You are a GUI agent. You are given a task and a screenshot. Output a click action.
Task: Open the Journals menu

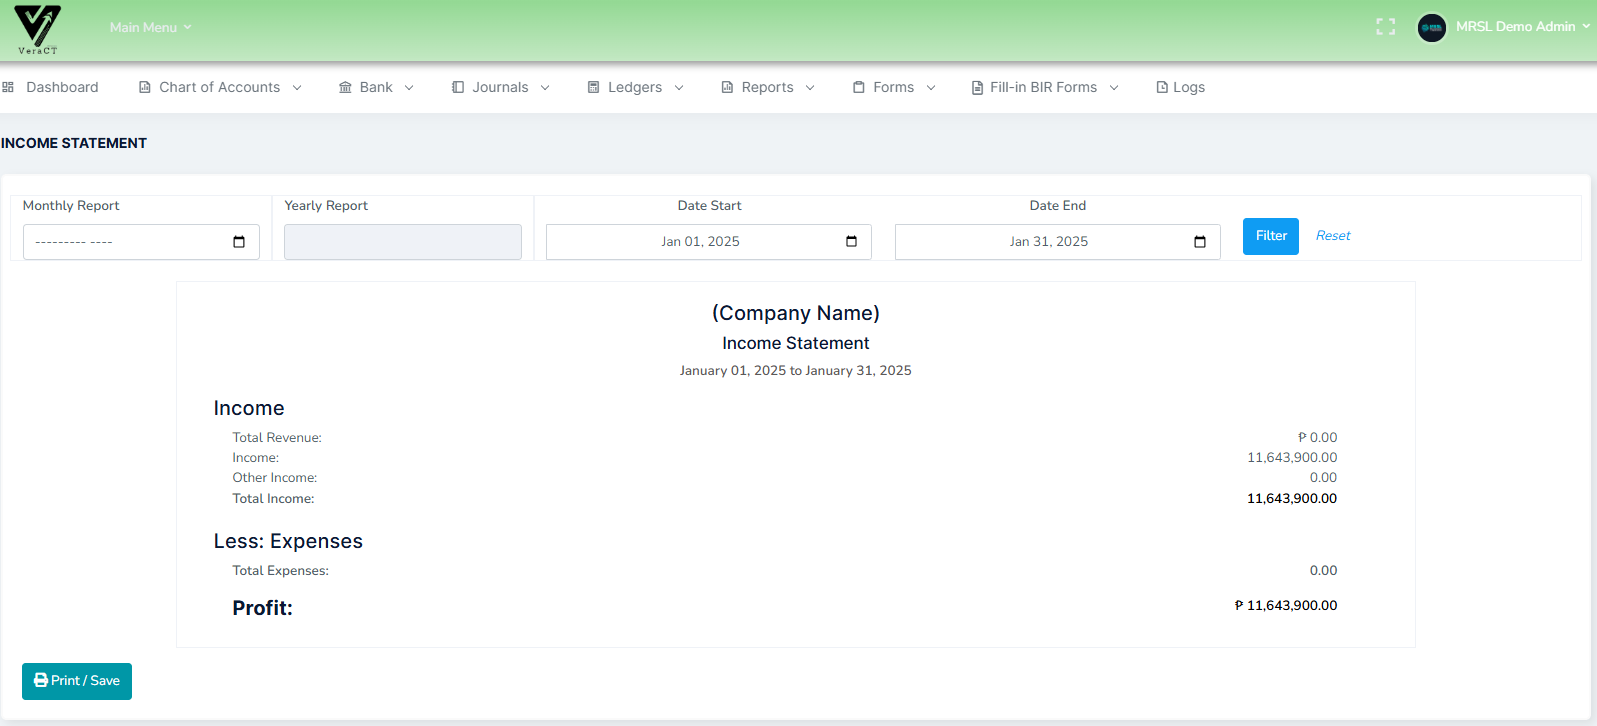[500, 87]
